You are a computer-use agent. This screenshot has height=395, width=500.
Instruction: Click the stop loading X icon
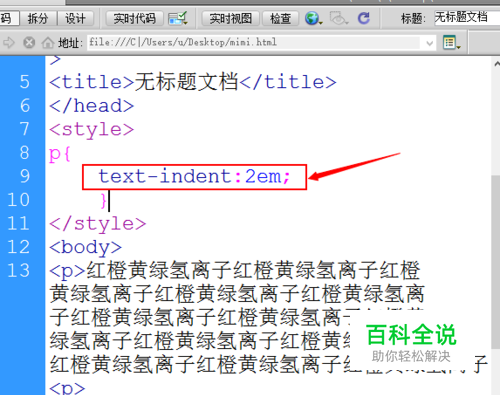pyautogui.click(x=29, y=42)
